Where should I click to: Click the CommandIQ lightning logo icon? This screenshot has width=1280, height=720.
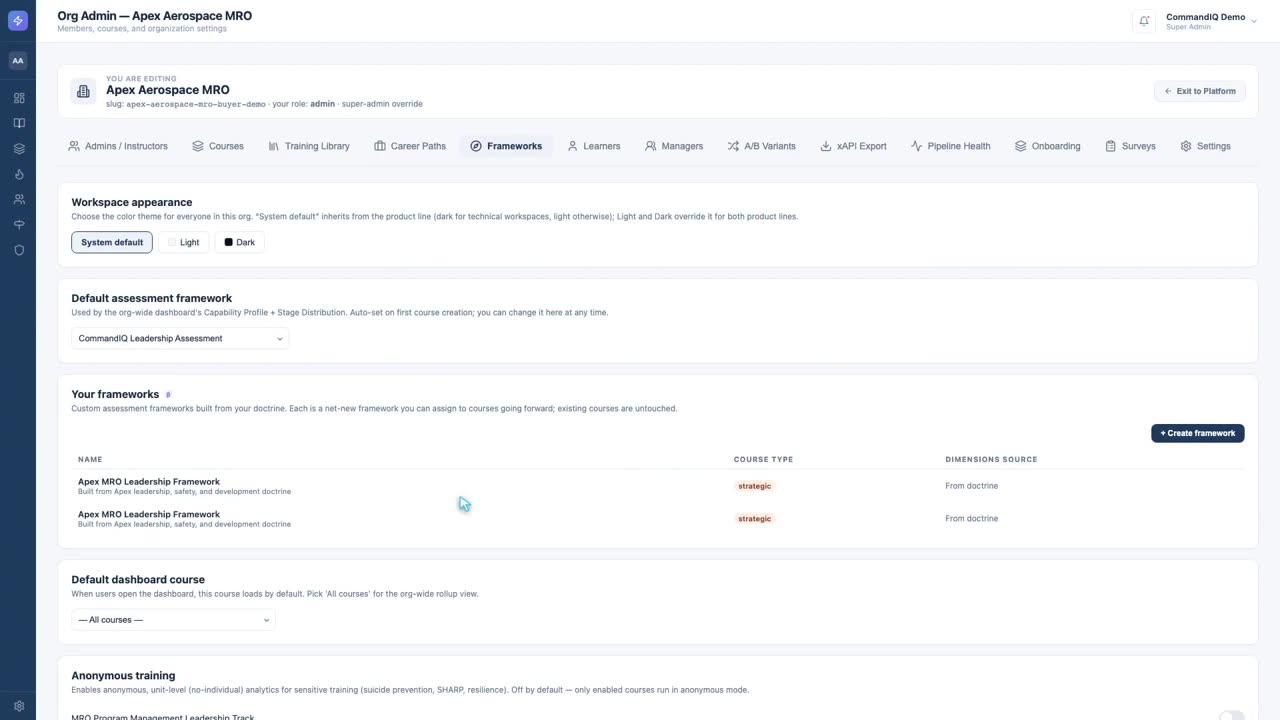[18, 21]
